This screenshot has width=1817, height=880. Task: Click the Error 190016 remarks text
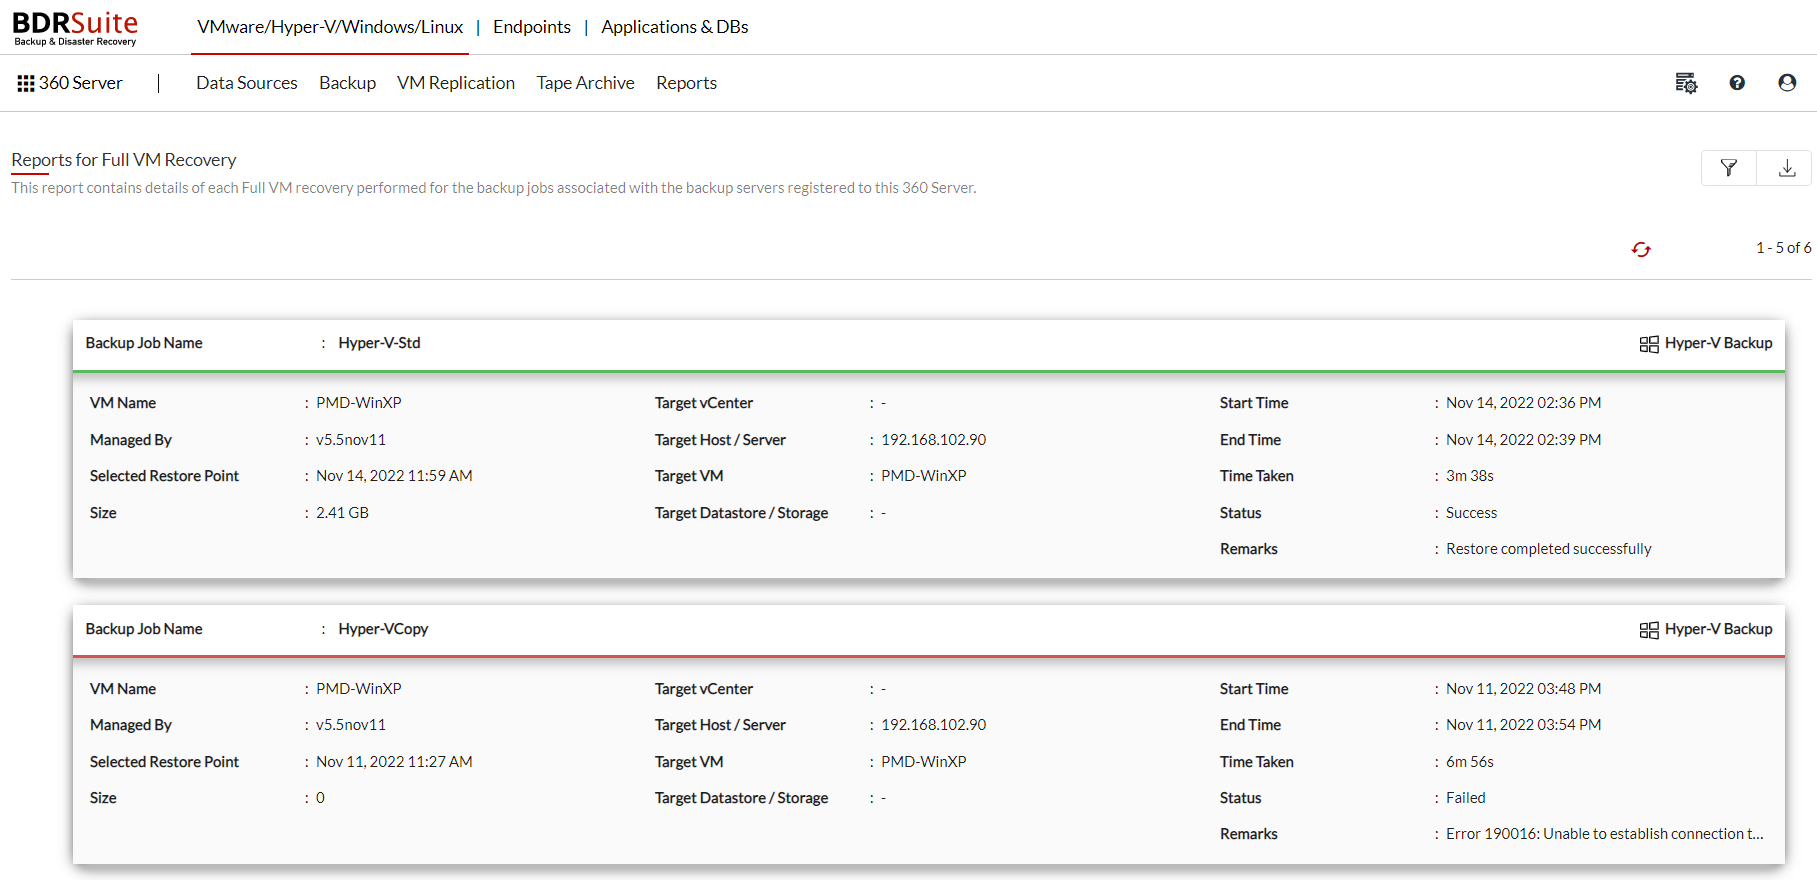(x=1604, y=834)
